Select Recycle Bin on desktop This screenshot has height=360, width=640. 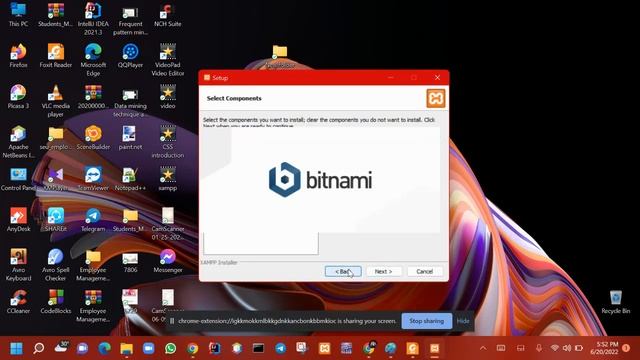click(616, 302)
